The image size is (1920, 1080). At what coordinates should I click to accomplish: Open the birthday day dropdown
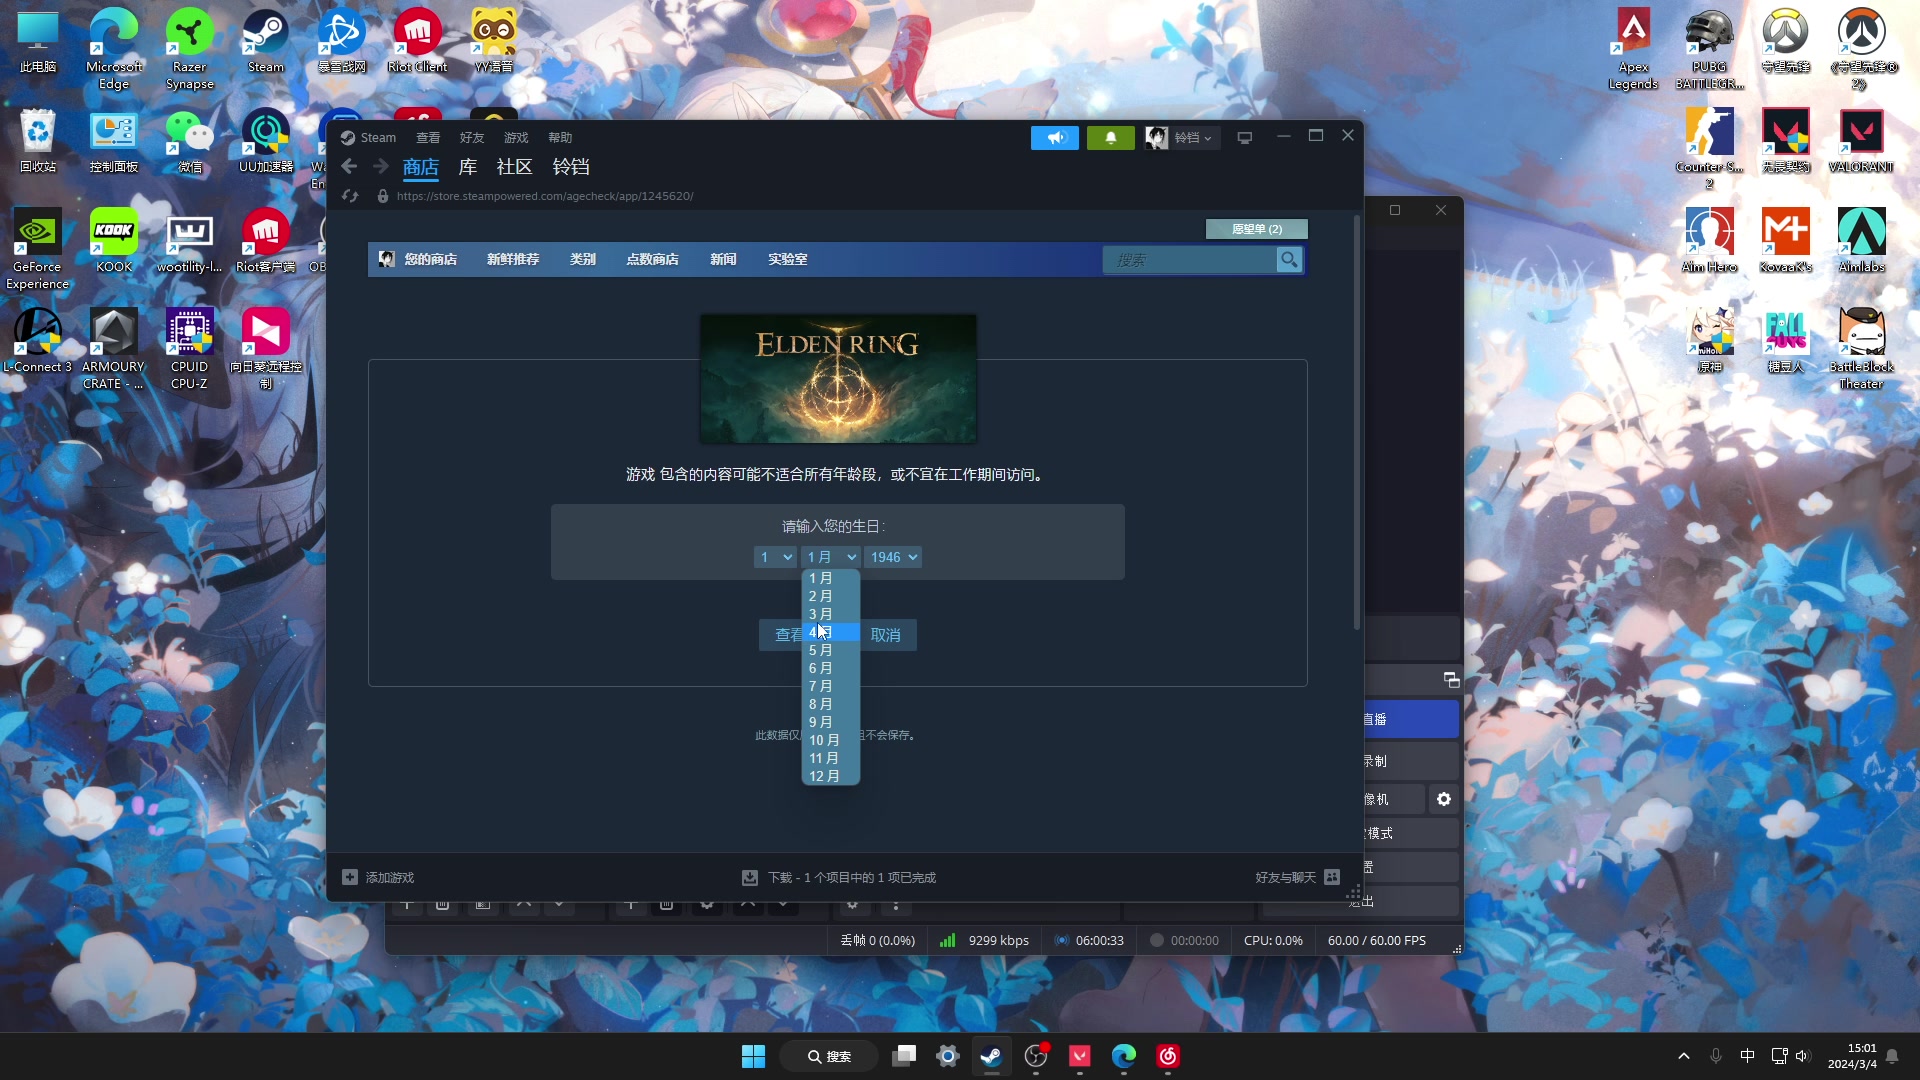coord(775,557)
